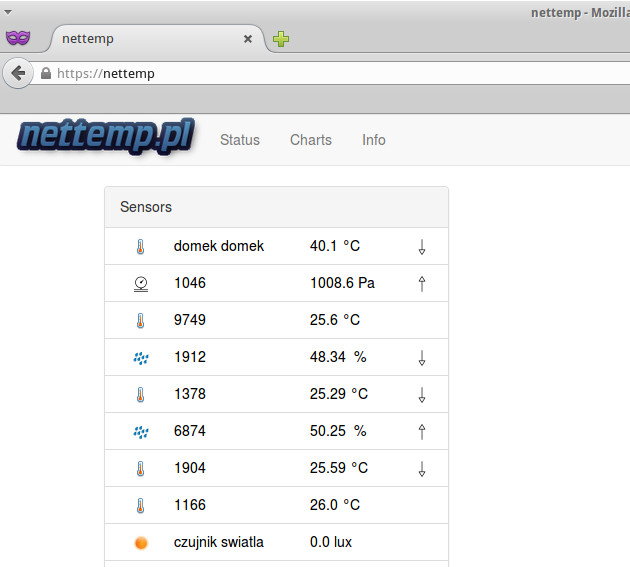Click the padlock security icon in address bar

coord(46,73)
